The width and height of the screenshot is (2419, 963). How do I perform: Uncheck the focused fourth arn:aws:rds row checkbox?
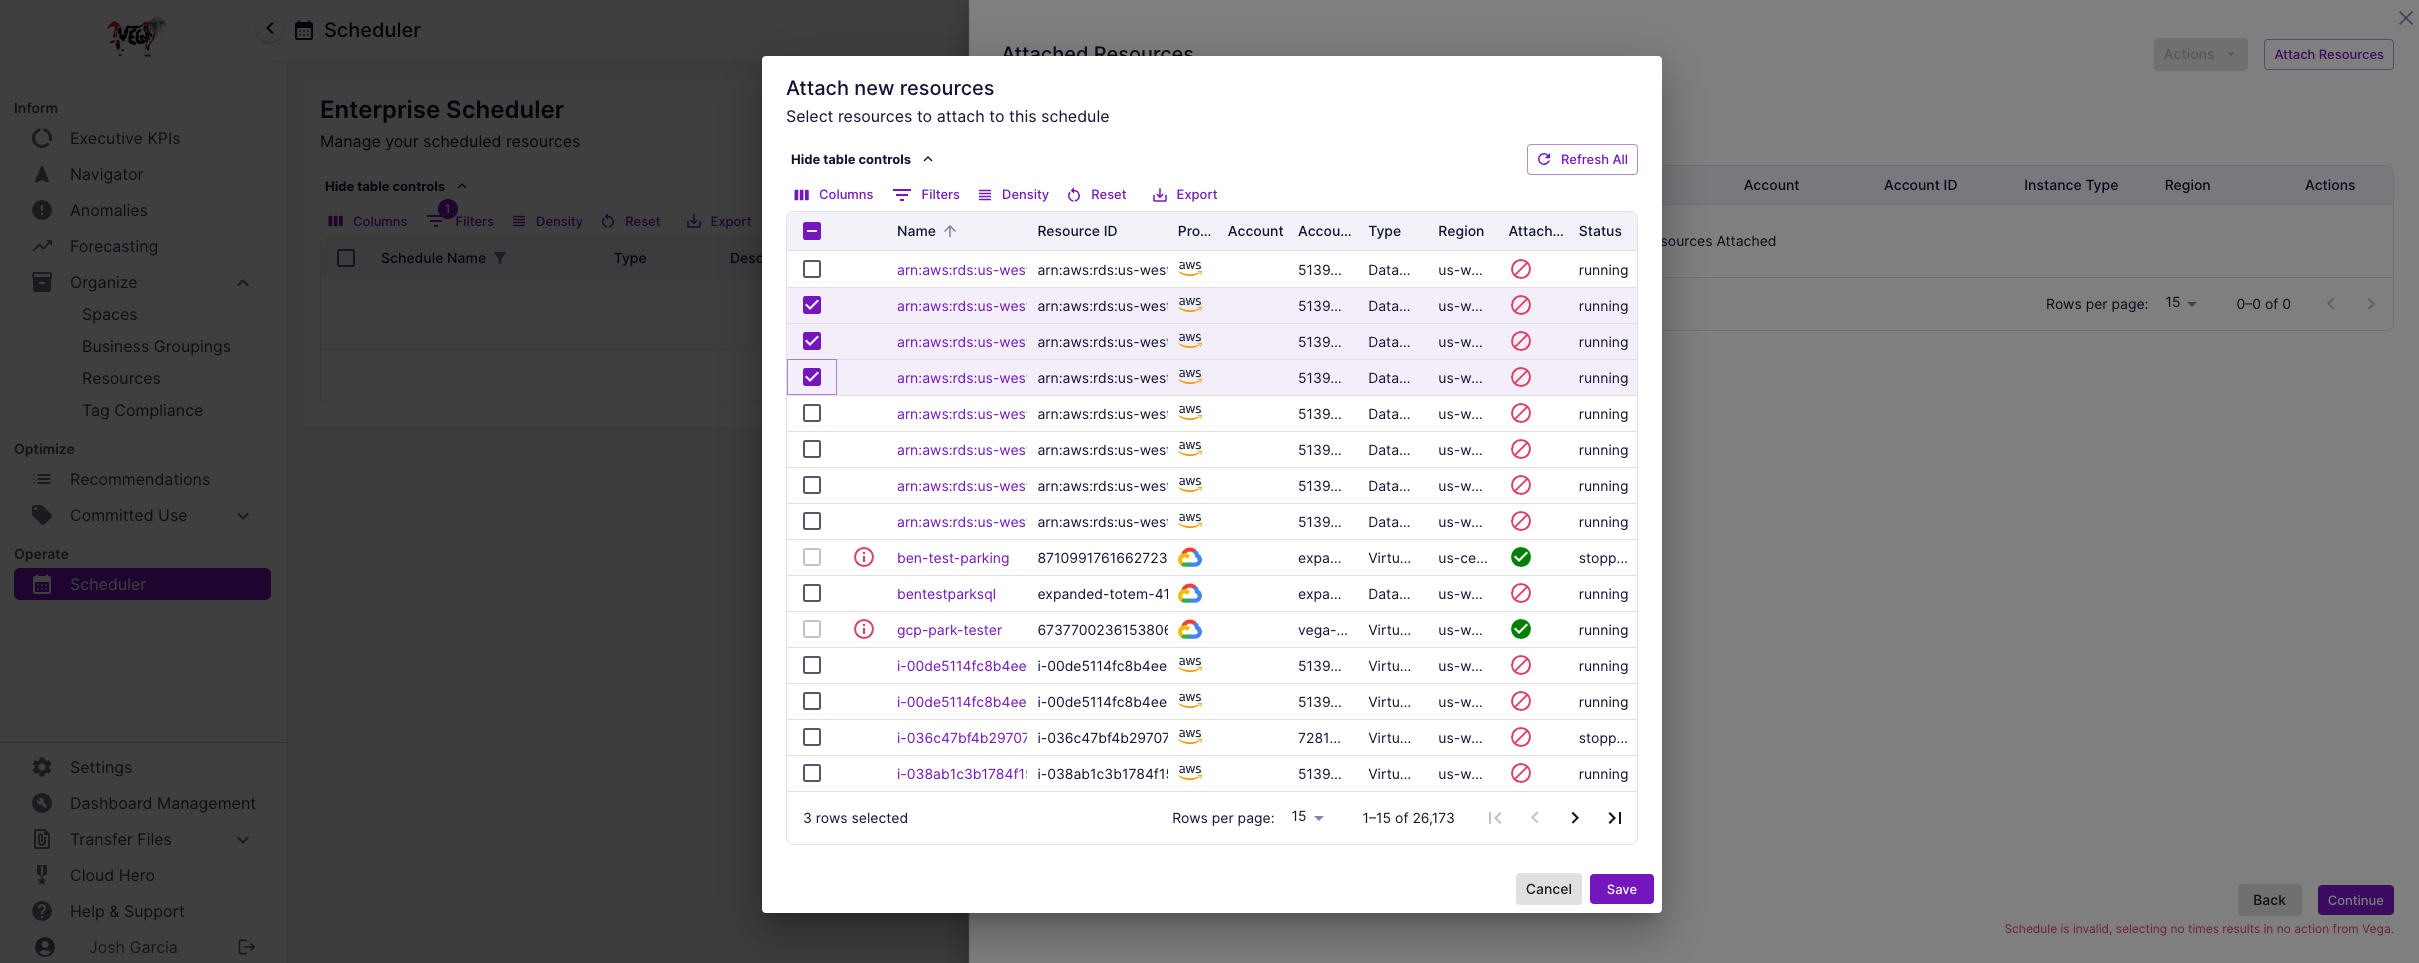pos(812,378)
